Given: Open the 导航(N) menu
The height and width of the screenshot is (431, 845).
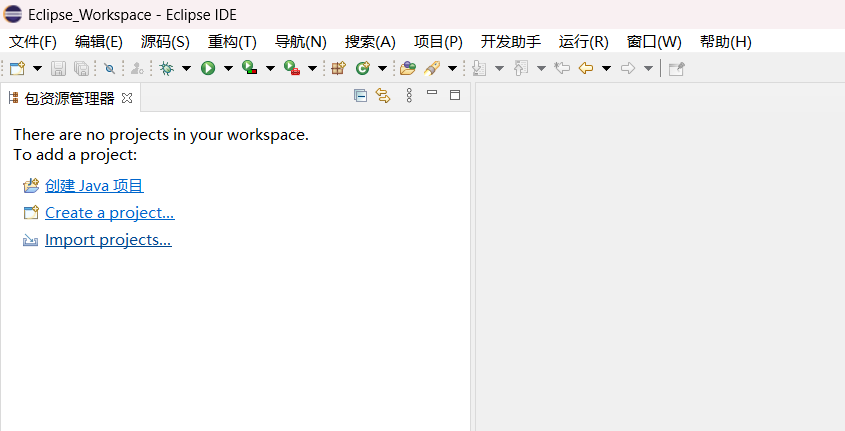Looking at the screenshot, I should [301, 42].
